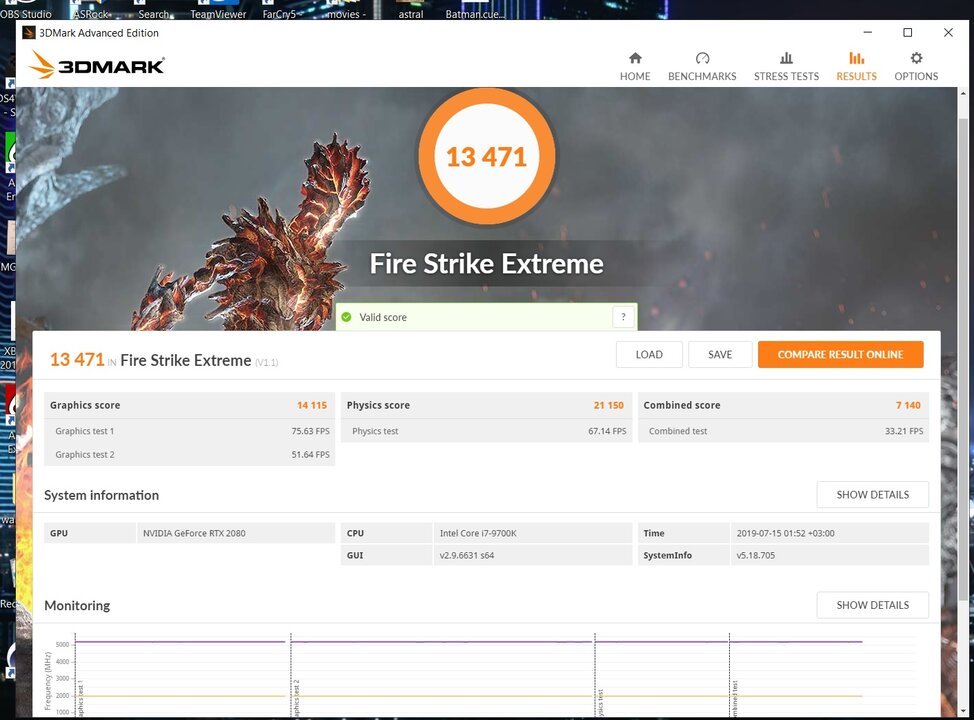Click the green valid score checkmark

(347, 317)
